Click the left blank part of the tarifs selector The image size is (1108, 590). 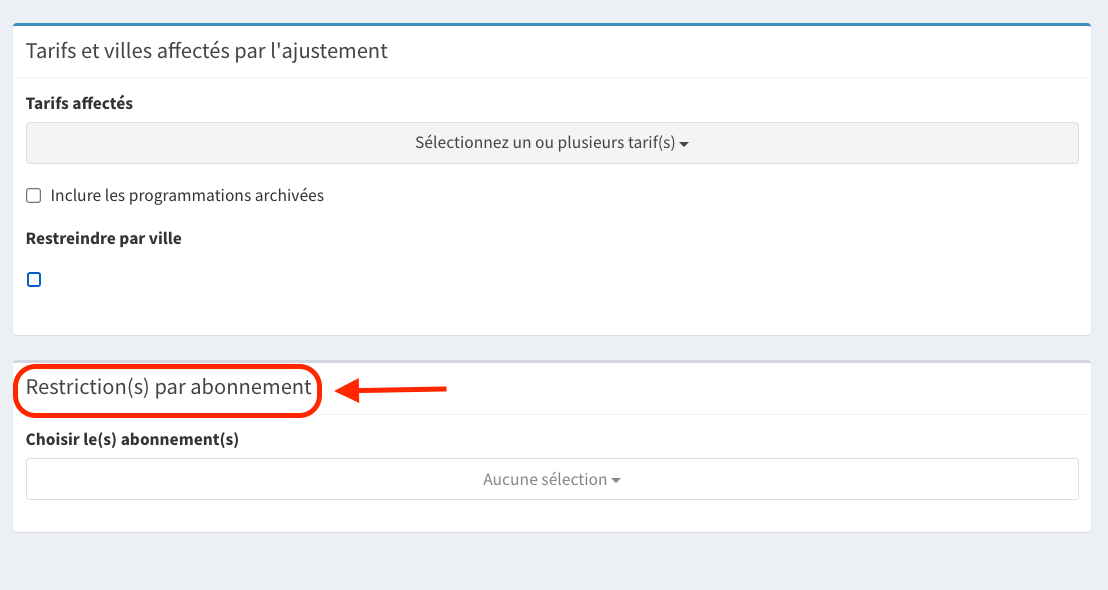(x=212, y=143)
